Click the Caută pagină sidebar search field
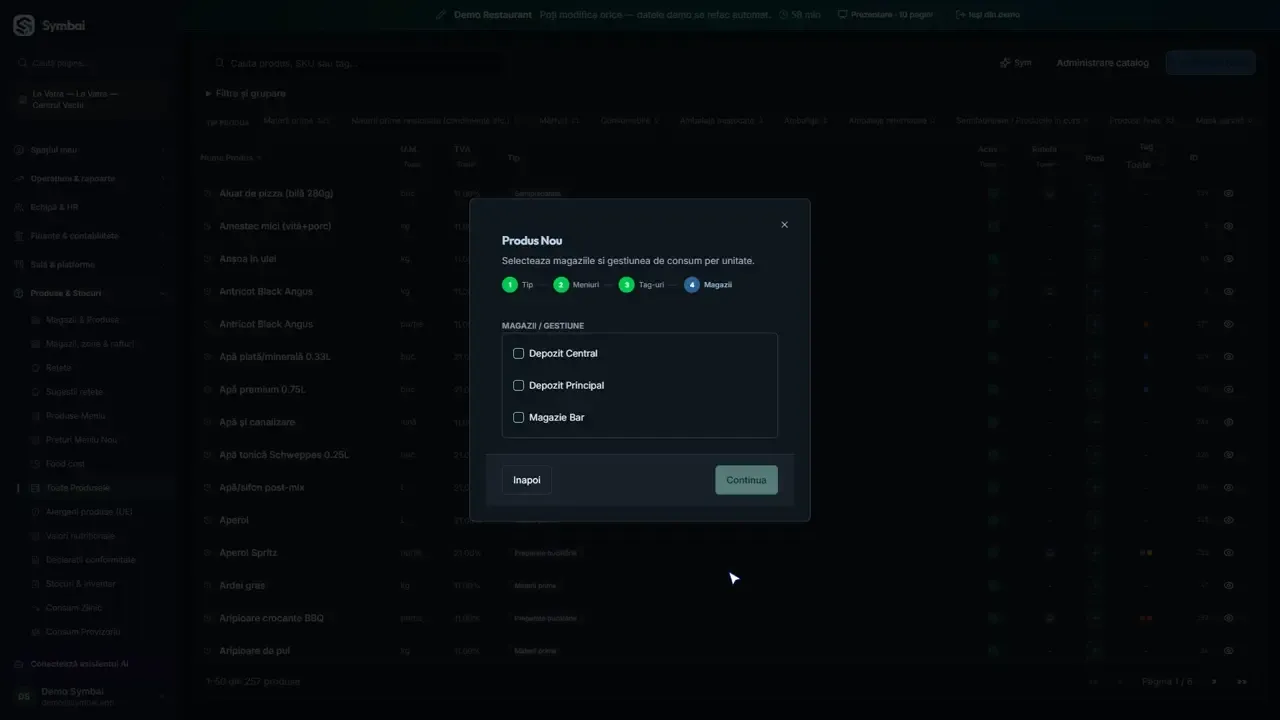This screenshot has height=720, width=1280. pyautogui.click(x=90, y=63)
